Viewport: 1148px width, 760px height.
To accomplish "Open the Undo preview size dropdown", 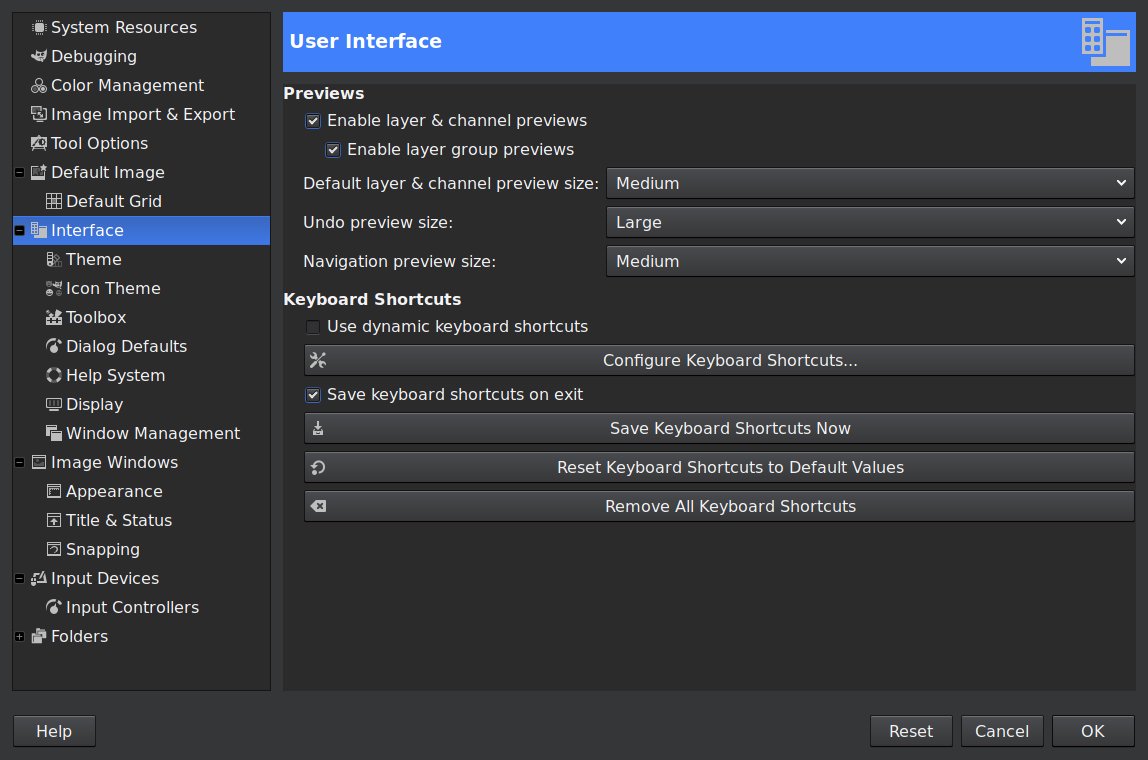I will point(869,222).
